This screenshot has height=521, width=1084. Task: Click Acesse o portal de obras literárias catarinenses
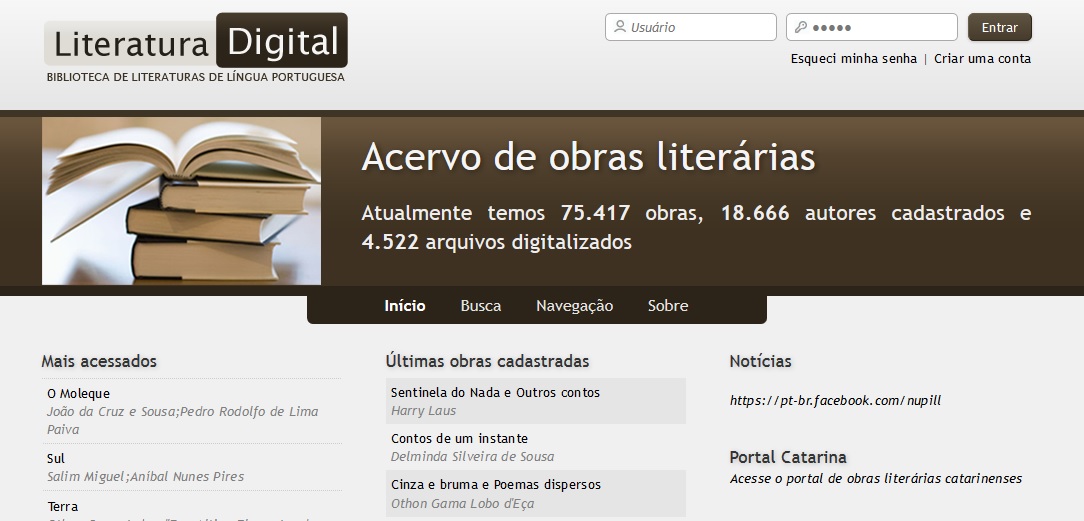(876, 479)
